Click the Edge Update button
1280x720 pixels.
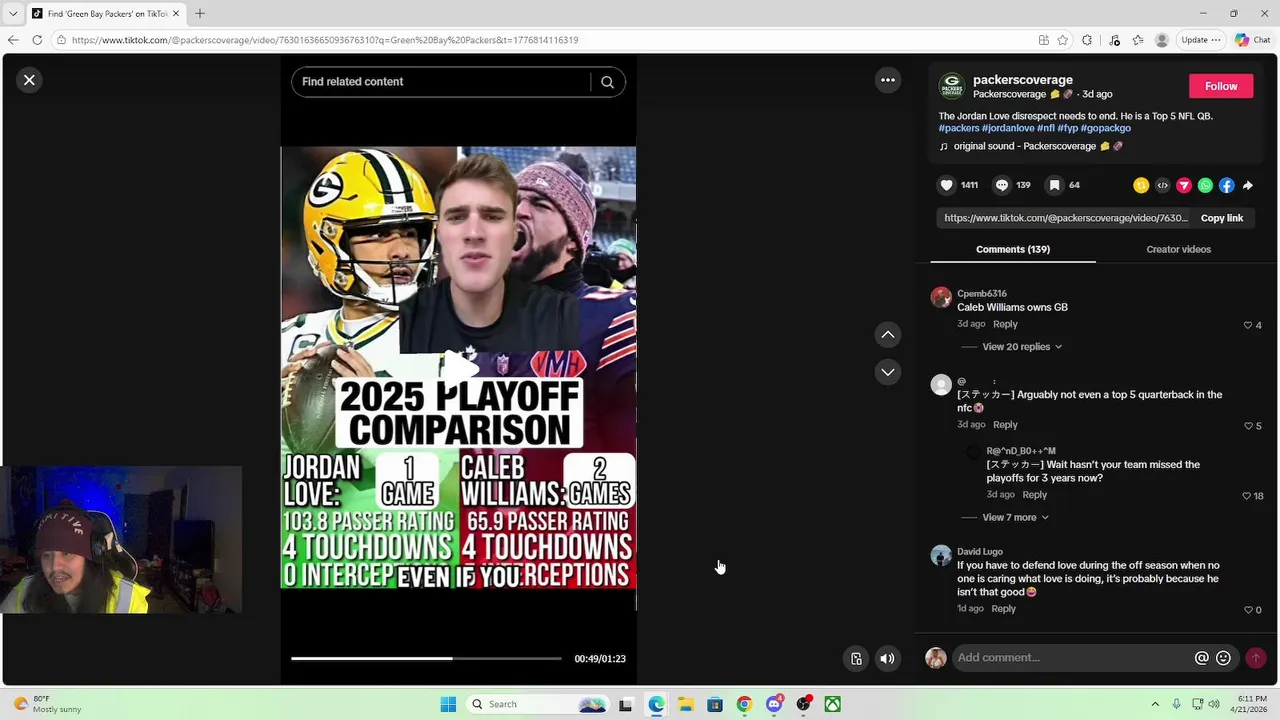pos(1200,40)
